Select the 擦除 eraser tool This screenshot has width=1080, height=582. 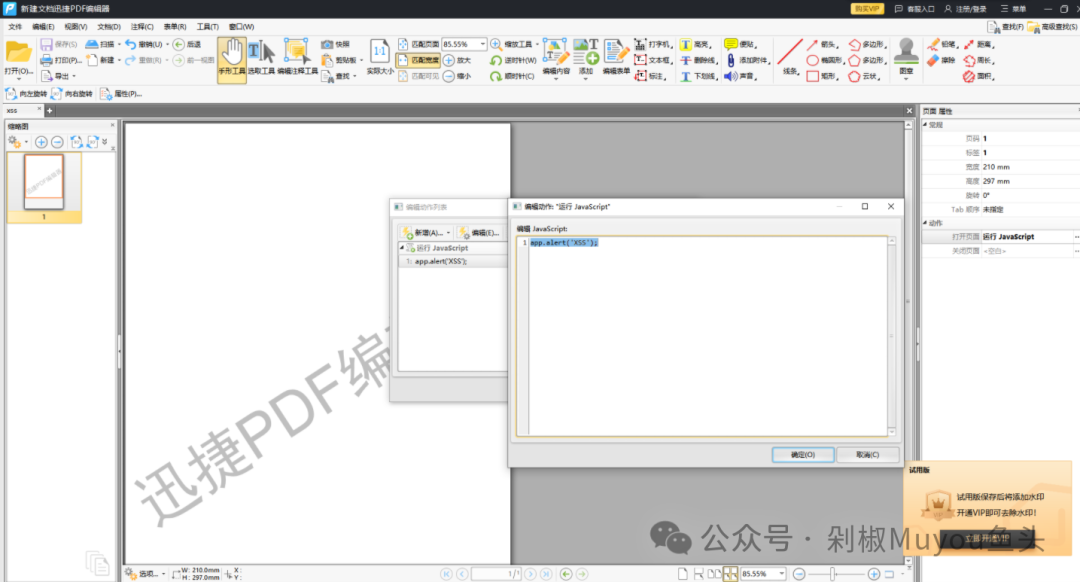[x=933, y=61]
